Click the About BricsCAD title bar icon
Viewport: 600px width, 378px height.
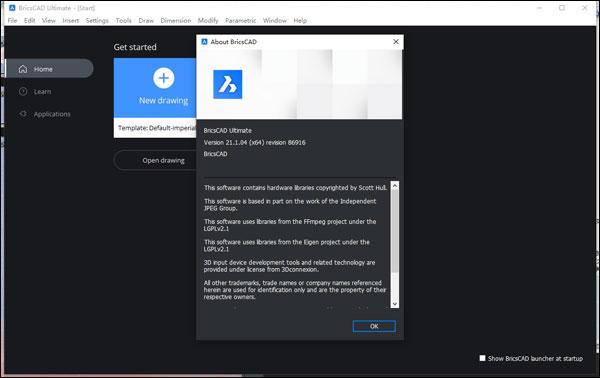coord(204,41)
